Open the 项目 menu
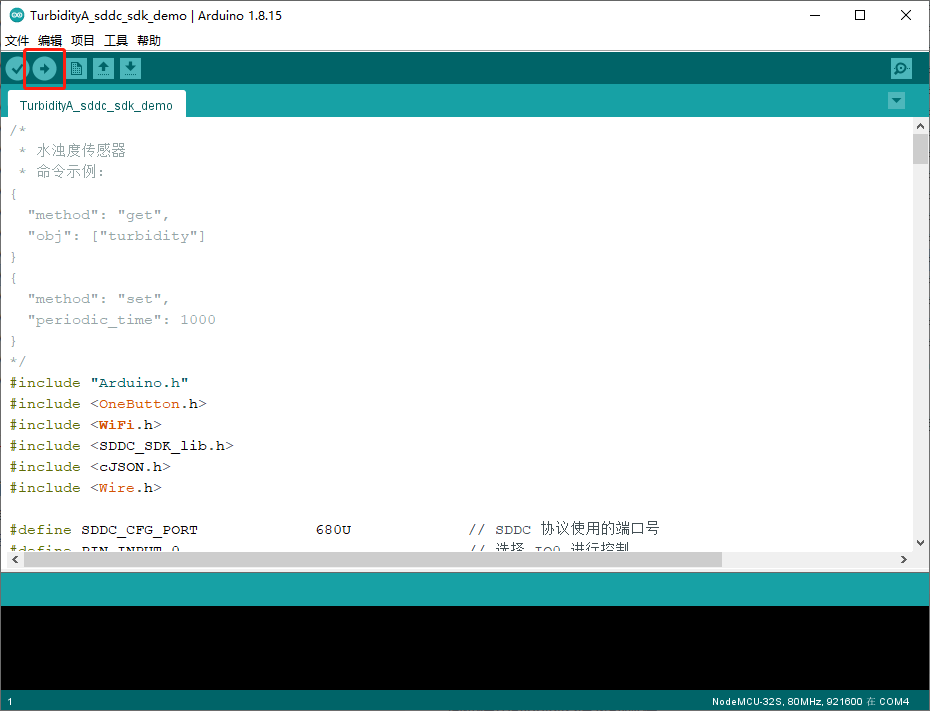Image resolution: width=930 pixels, height=711 pixels. 82,40
